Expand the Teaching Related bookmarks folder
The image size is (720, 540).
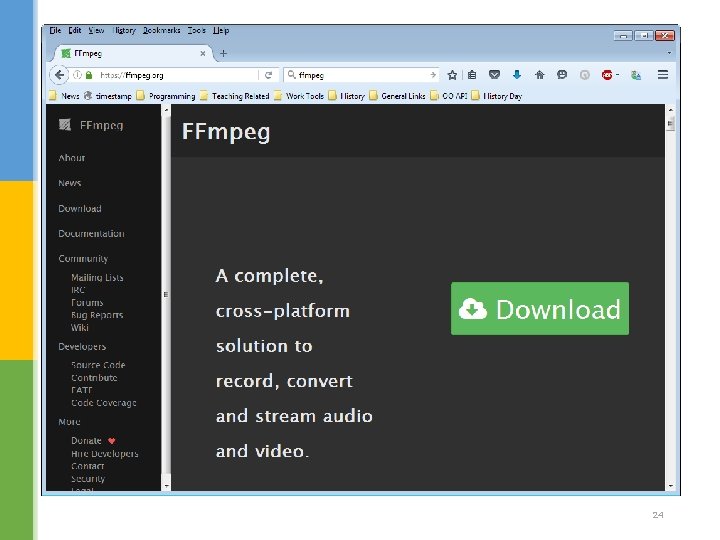coord(235,96)
